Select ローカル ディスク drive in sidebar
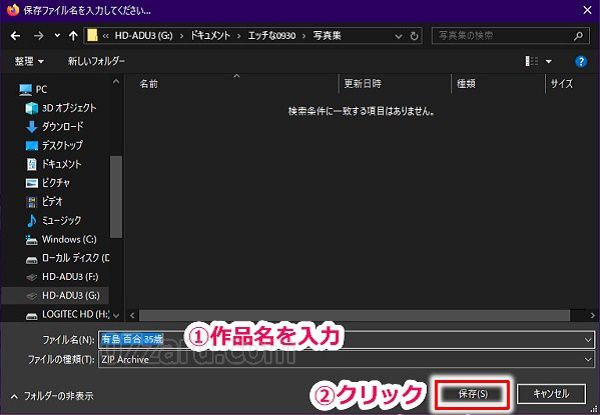600x415 pixels. pos(67,258)
